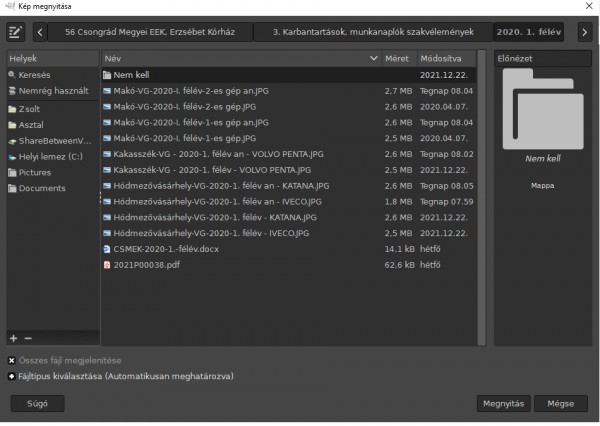Image resolution: width=600 pixels, height=426 pixels.
Task: Click the large folder preview thumbnail
Action: coord(543,109)
